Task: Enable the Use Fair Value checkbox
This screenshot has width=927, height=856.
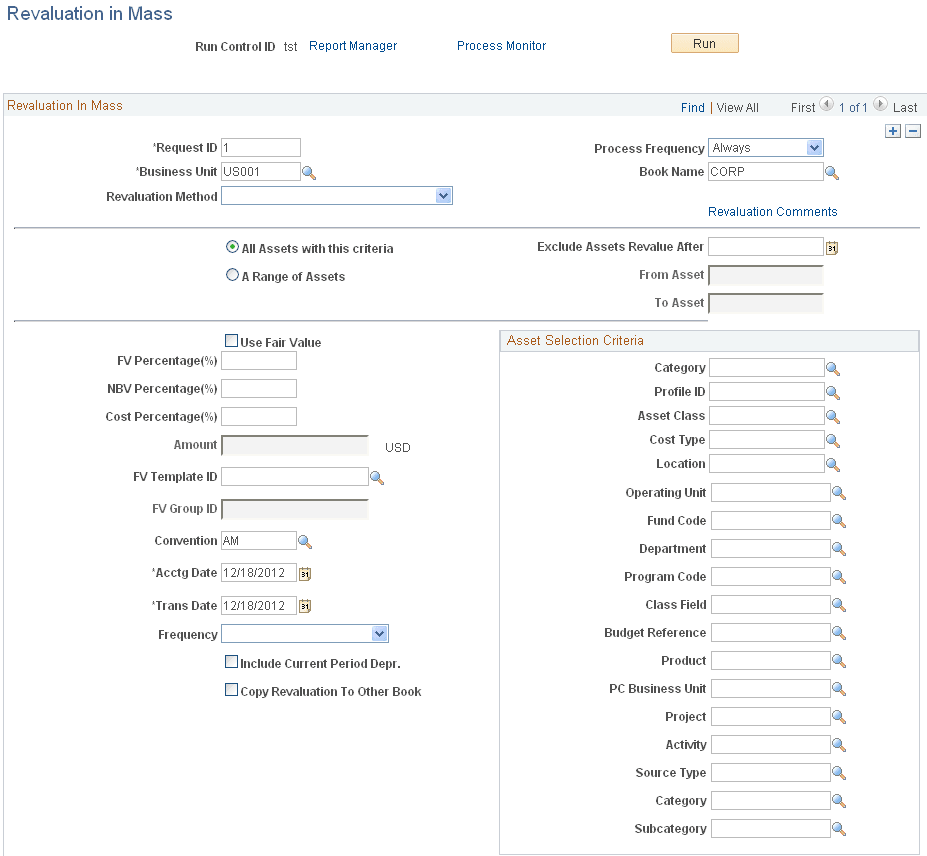Action: 231,341
